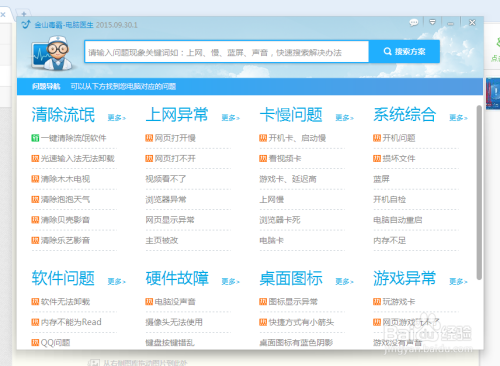Open the feedback speech bubble icon
The height and width of the screenshot is (366, 500).
click(x=414, y=23)
